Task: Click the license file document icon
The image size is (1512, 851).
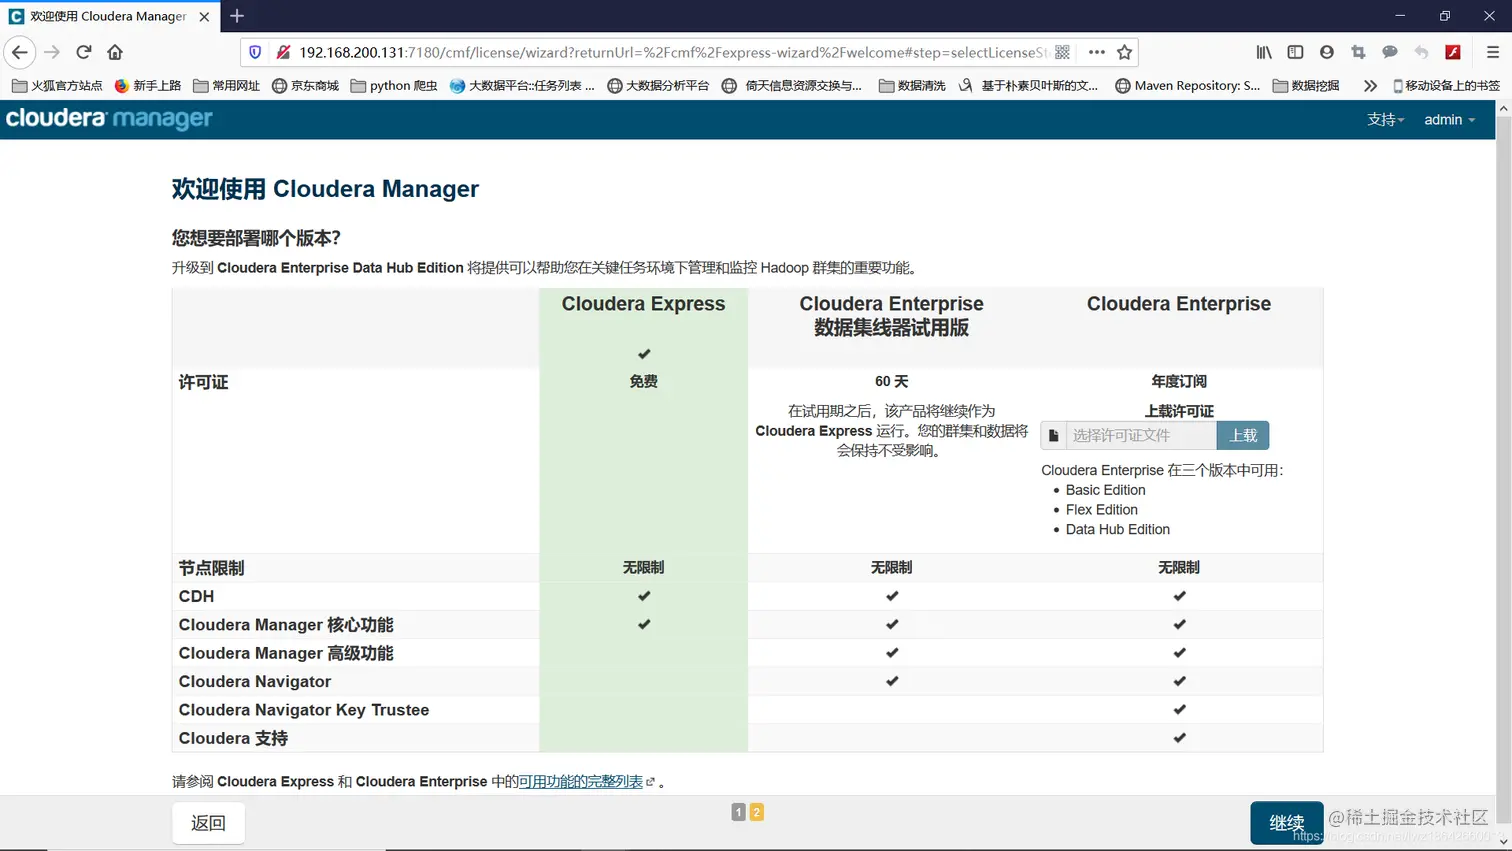Action: pyautogui.click(x=1053, y=436)
